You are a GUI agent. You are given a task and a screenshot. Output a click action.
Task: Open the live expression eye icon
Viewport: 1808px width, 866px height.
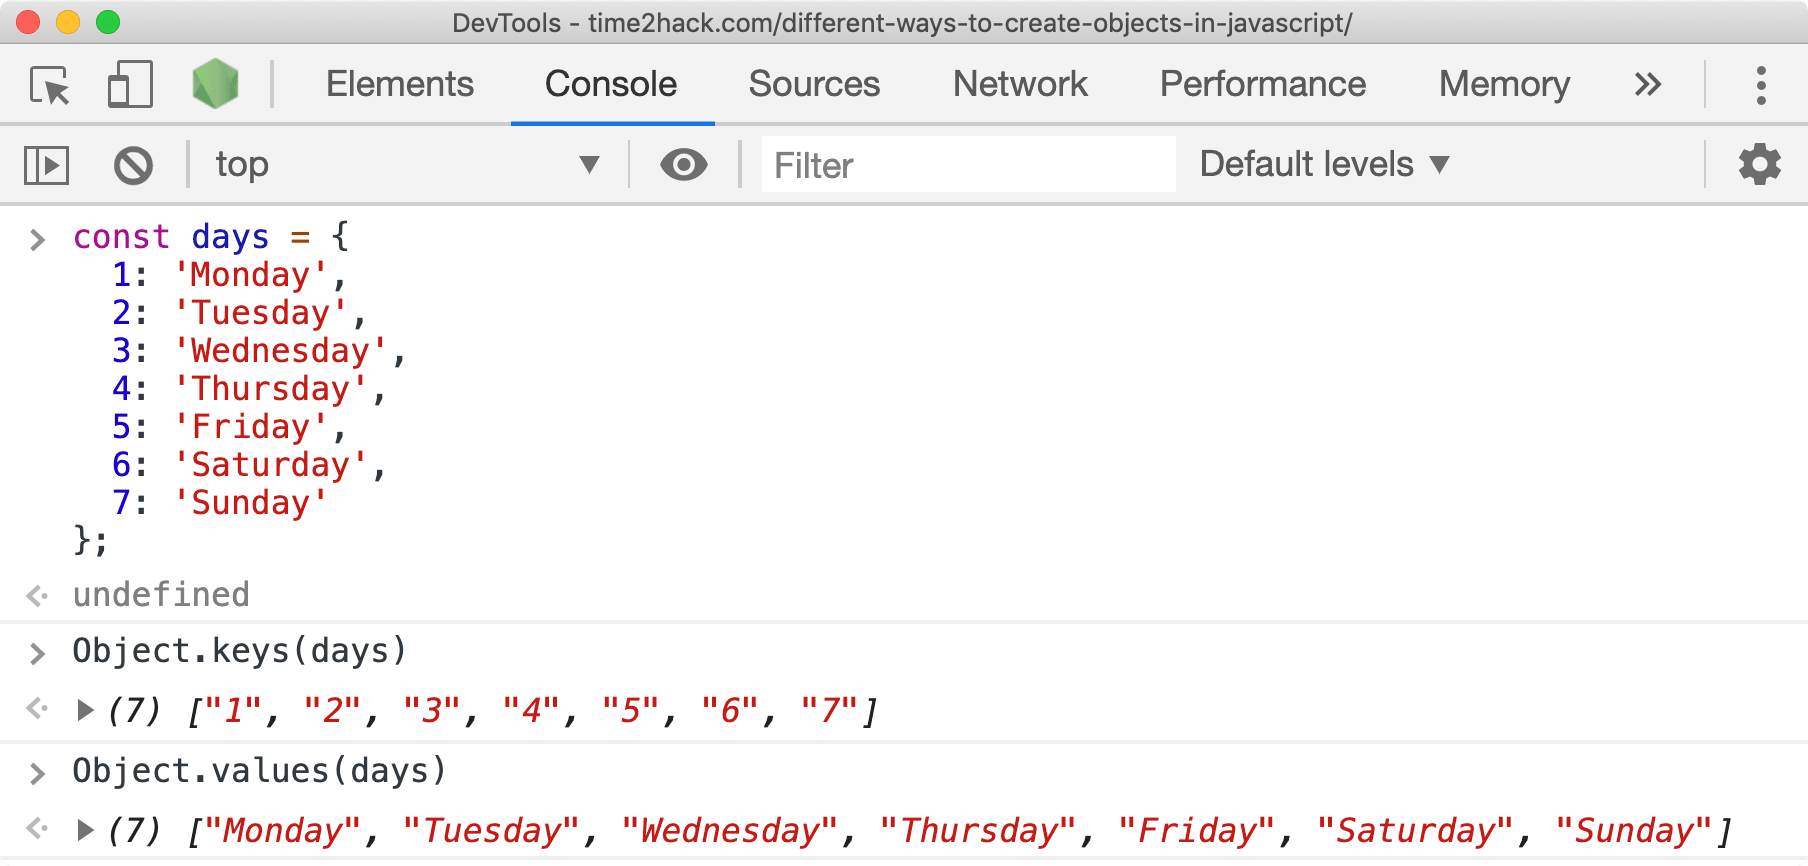684,164
